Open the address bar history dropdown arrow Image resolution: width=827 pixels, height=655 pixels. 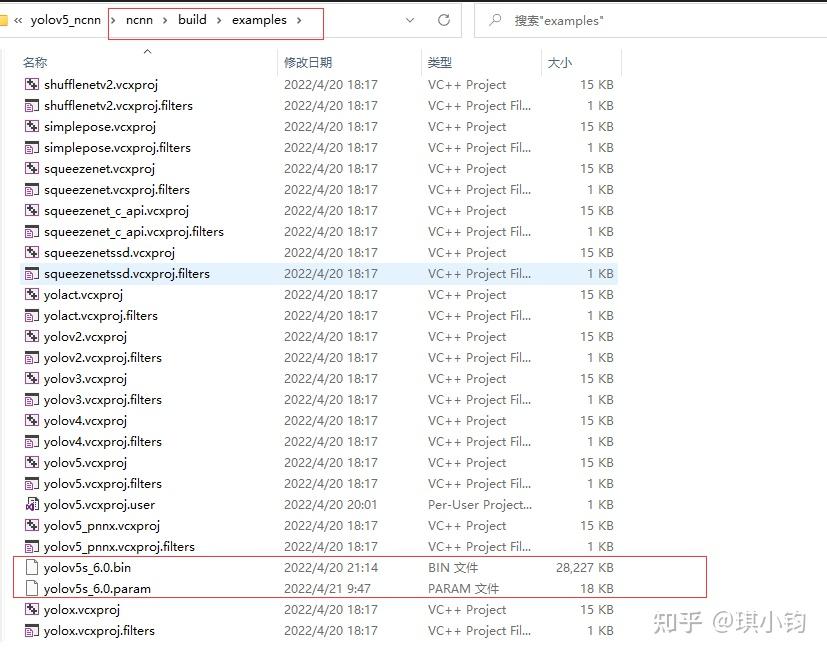tap(410, 19)
